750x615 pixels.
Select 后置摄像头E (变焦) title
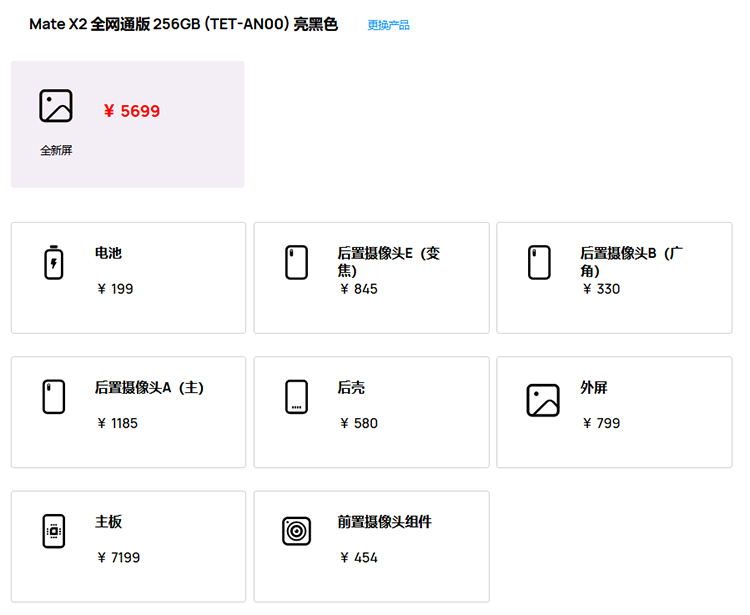pyautogui.click(x=388, y=262)
